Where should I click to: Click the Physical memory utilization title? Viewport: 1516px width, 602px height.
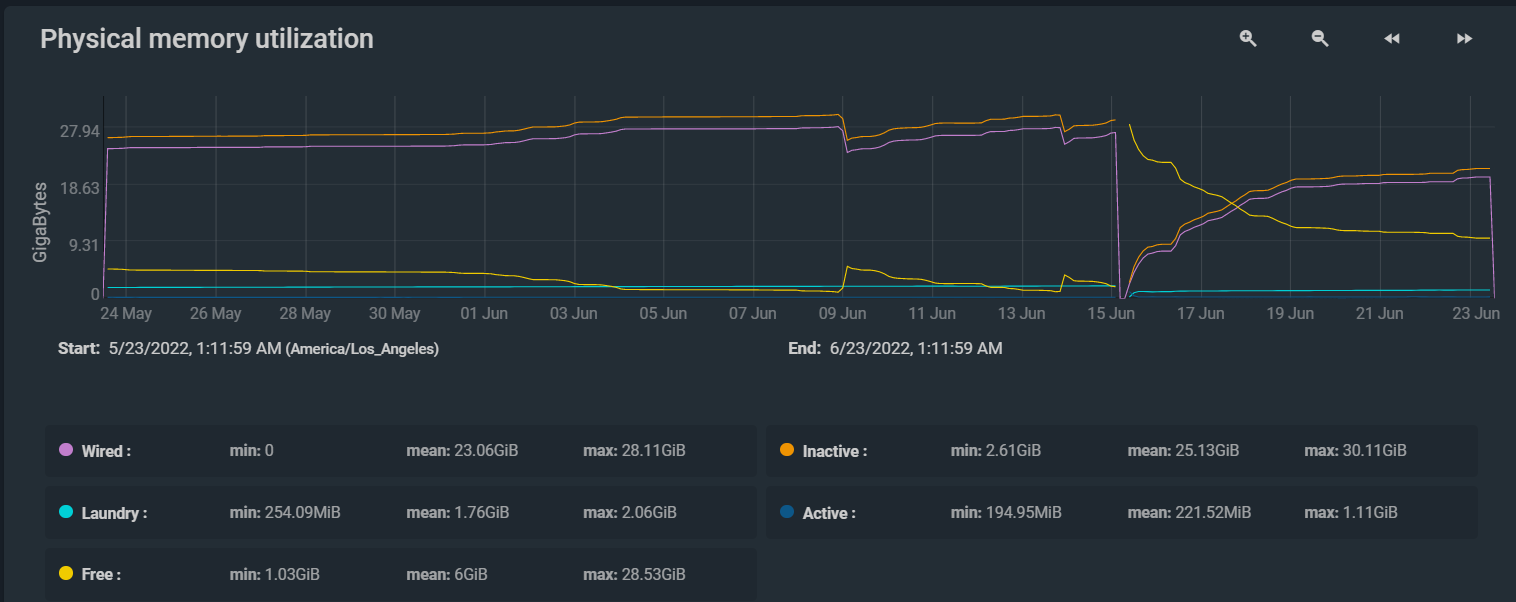point(207,39)
